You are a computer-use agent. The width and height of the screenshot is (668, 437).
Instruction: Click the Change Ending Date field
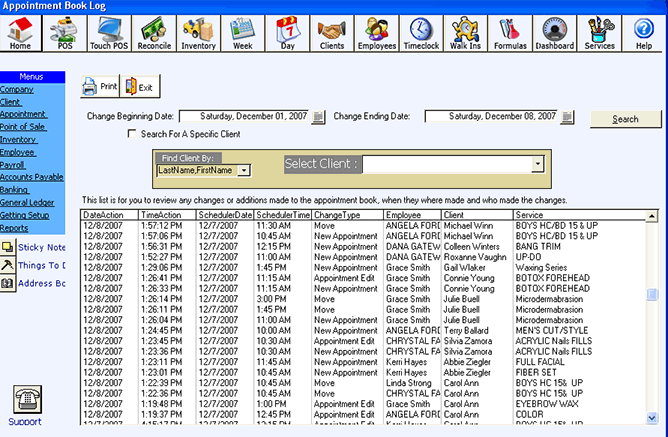pyautogui.click(x=492, y=116)
